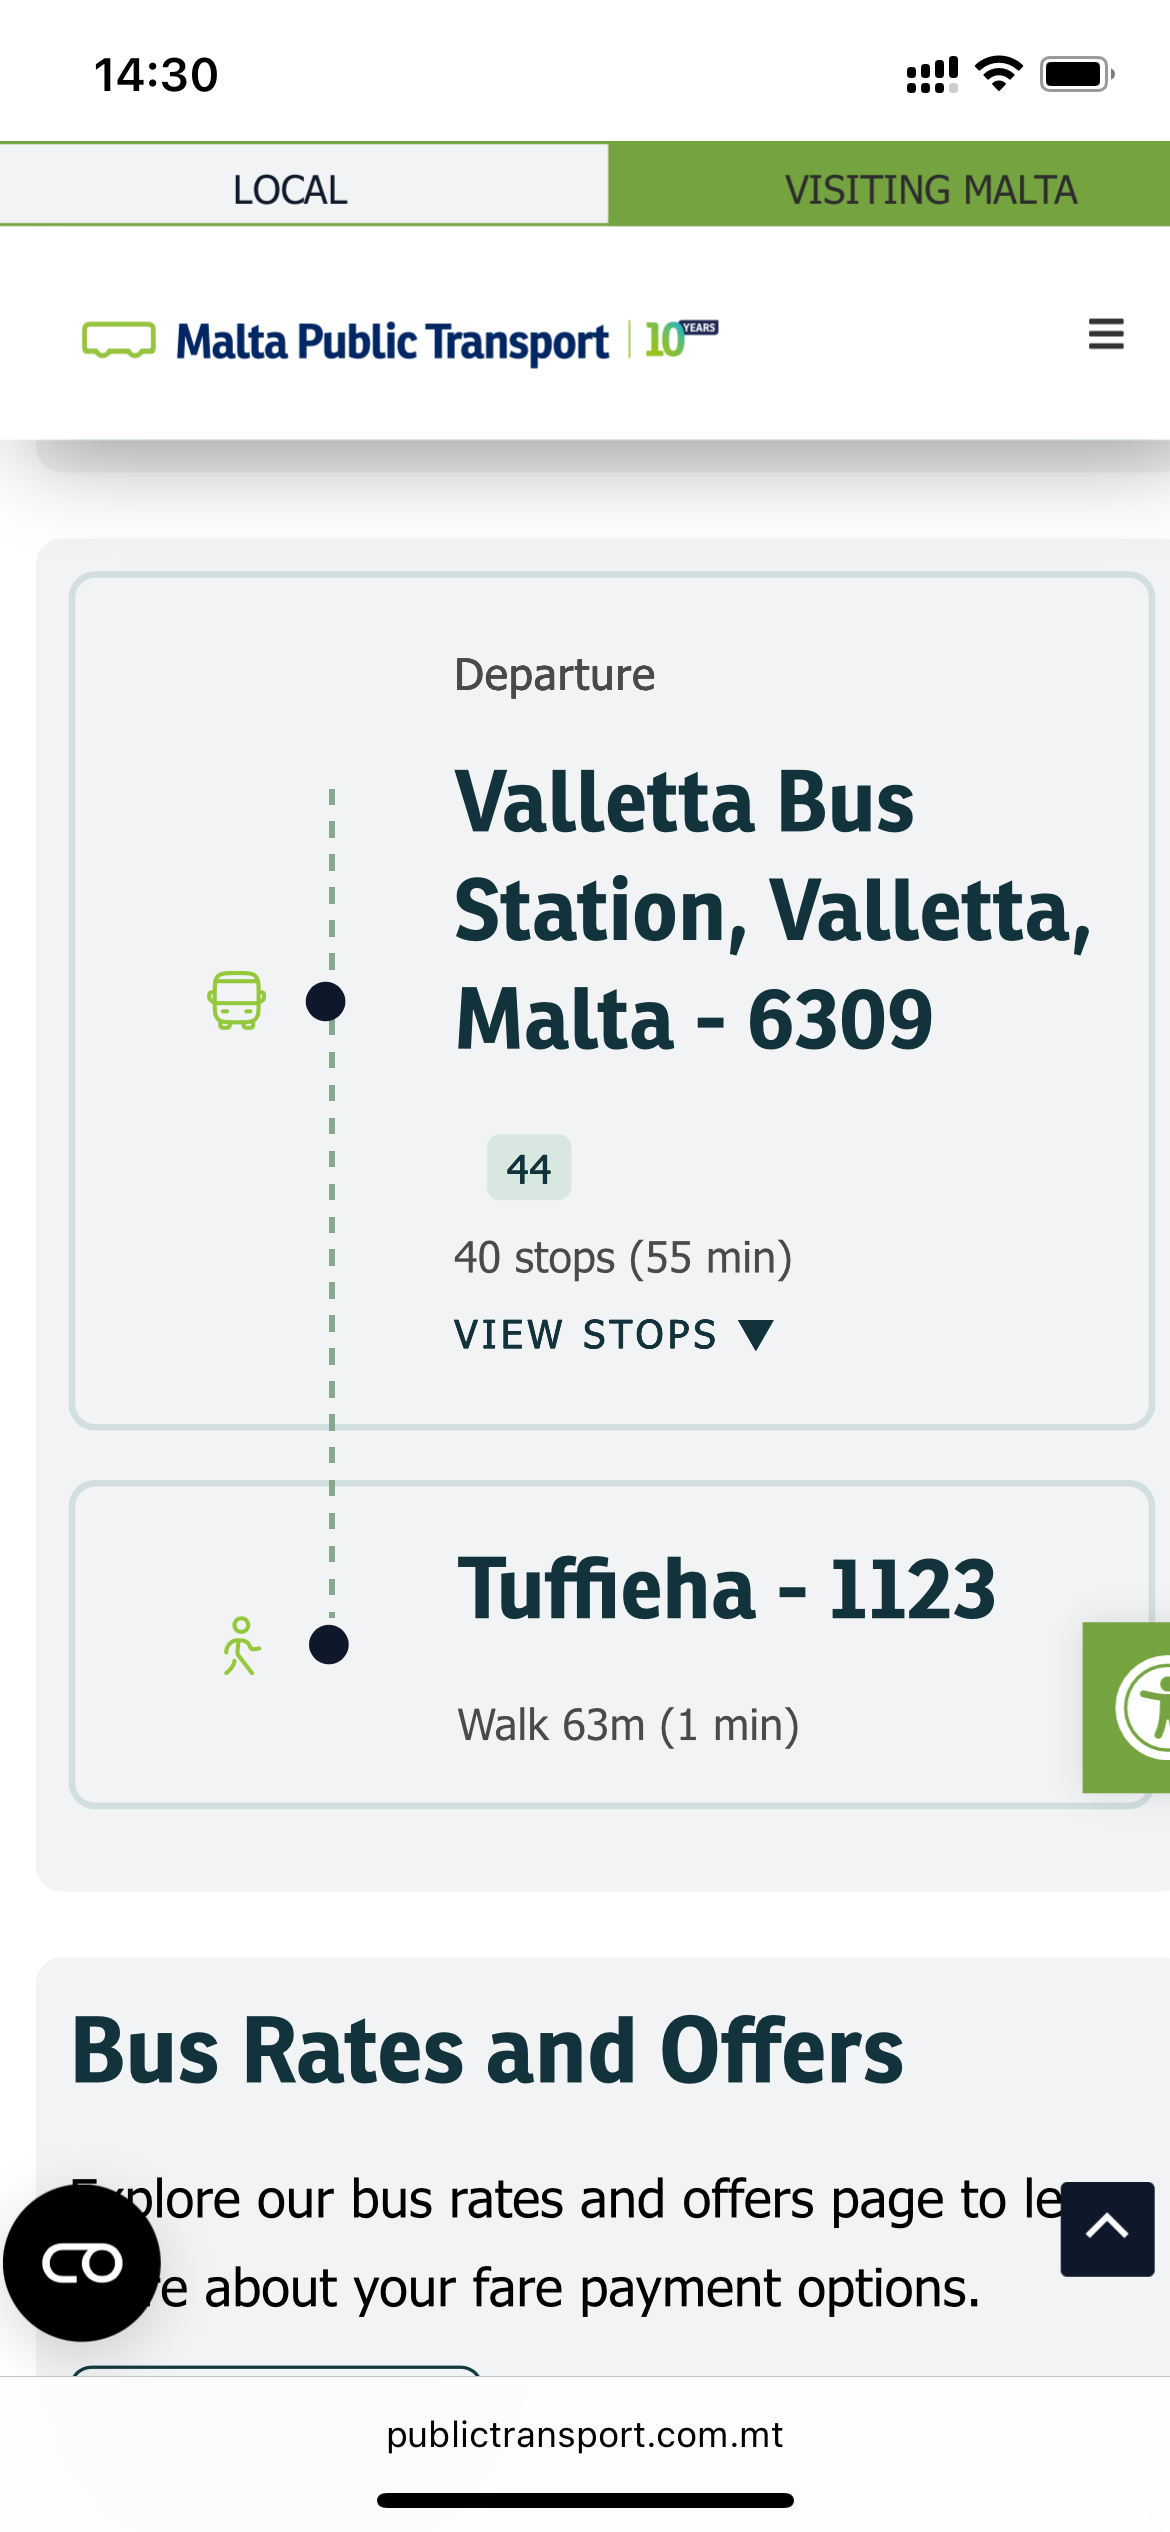Viewport: 1170px width, 2532px height.
Task: Click the walking person icon near Tuffieha
Action: click(241, 1646)
